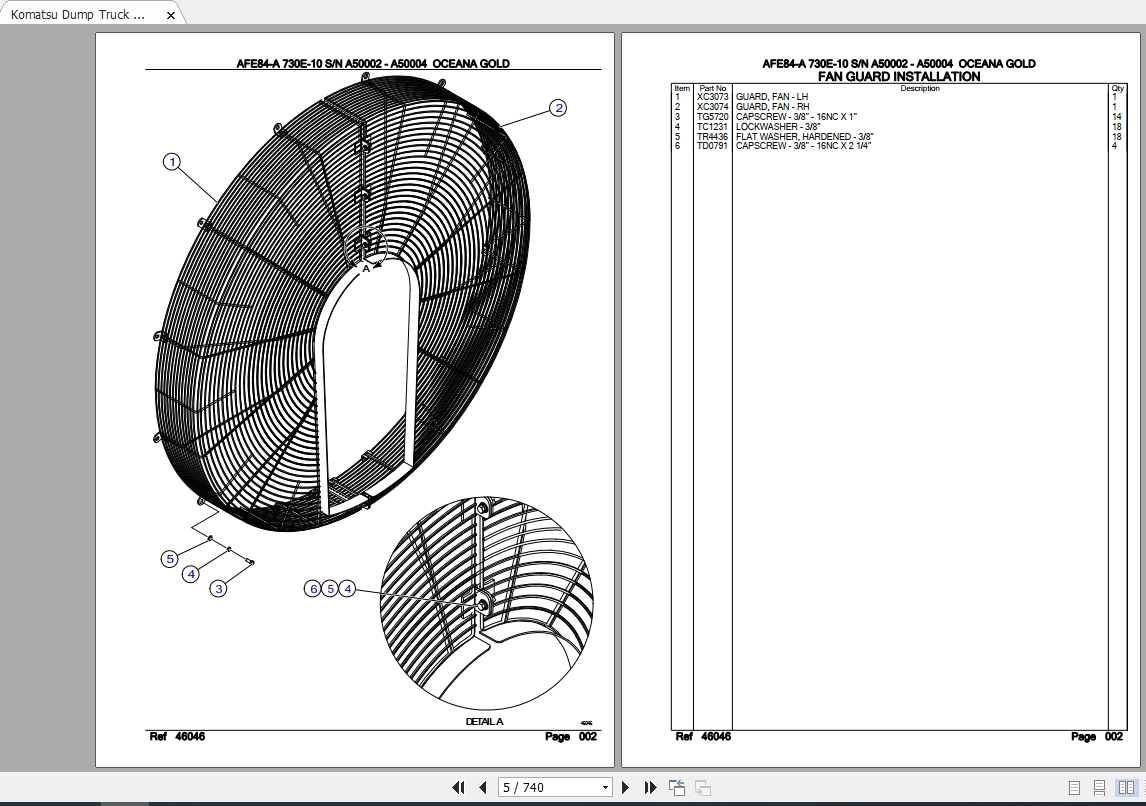
Task: Click the LOCKWASHER - 3/8" description
Action: (778, 126)
